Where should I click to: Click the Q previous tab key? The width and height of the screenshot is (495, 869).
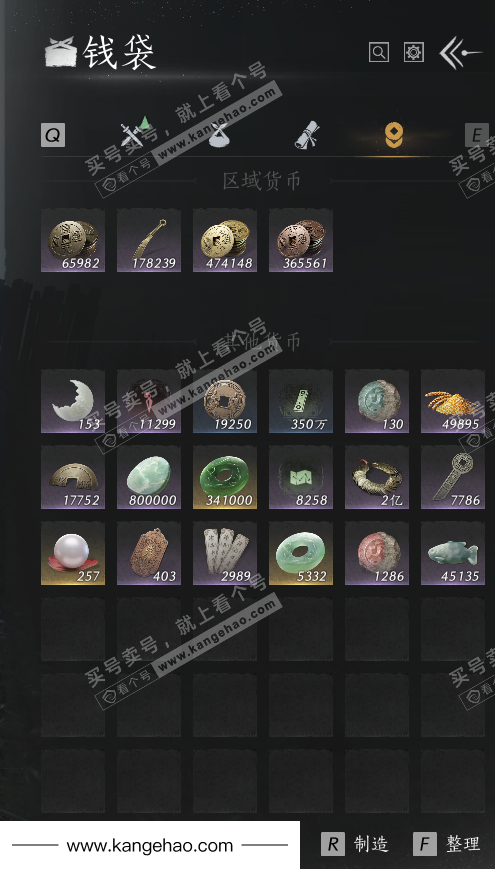click(x=53, y=135)
